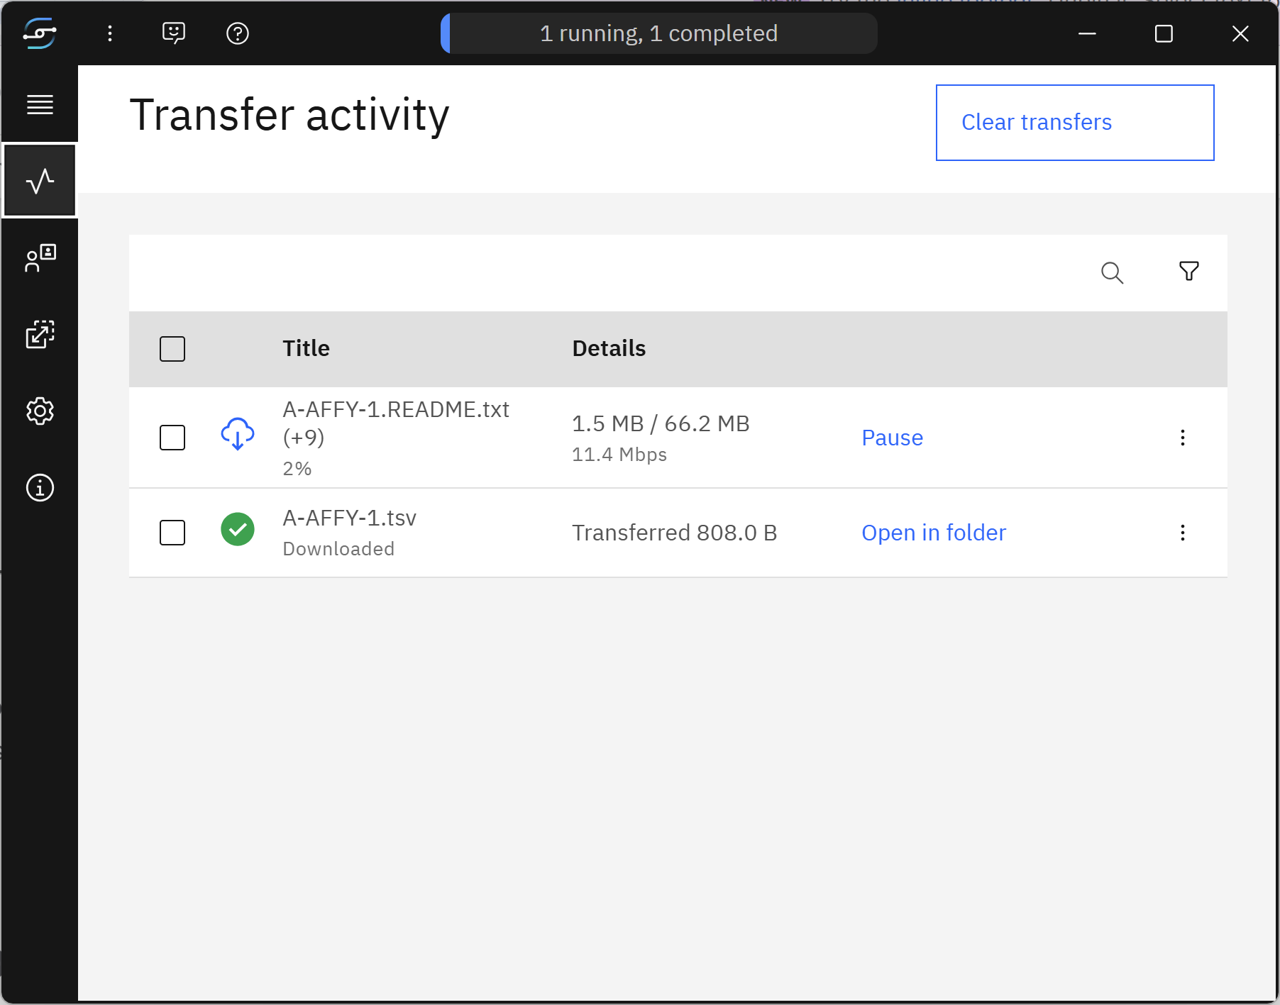Click the '1 running, 1 completed' progress bar

(x=659, y=34)
